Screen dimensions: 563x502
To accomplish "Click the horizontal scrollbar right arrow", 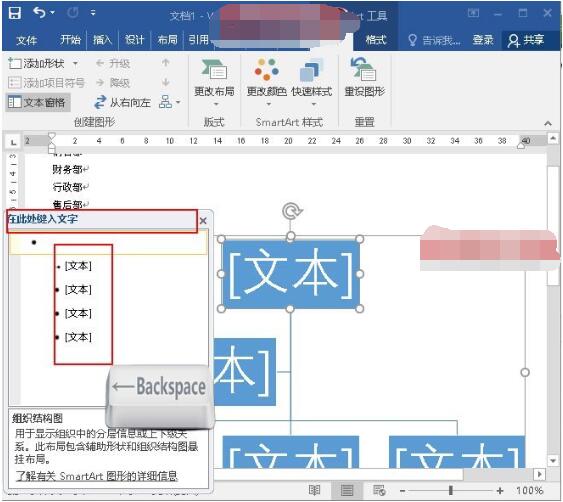I will click(539, 474).
